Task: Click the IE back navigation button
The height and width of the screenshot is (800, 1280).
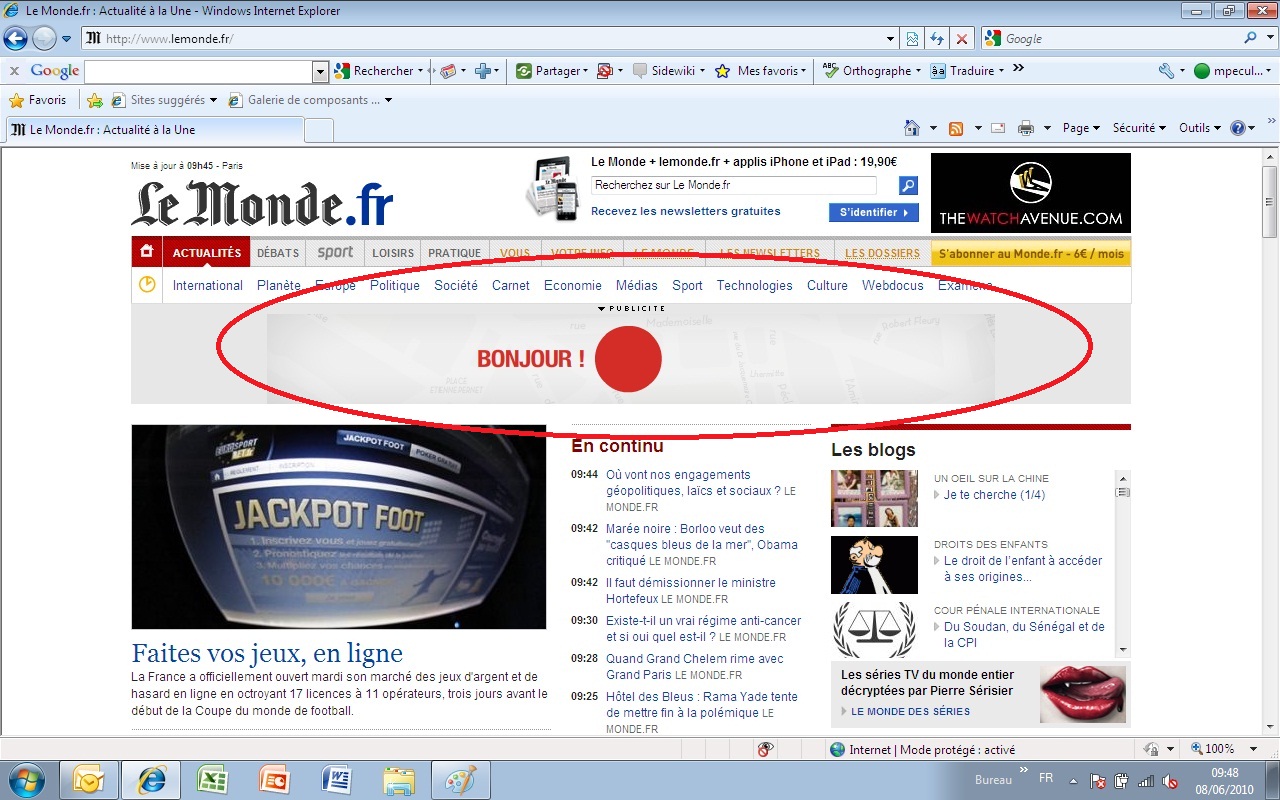Action: 15,39
